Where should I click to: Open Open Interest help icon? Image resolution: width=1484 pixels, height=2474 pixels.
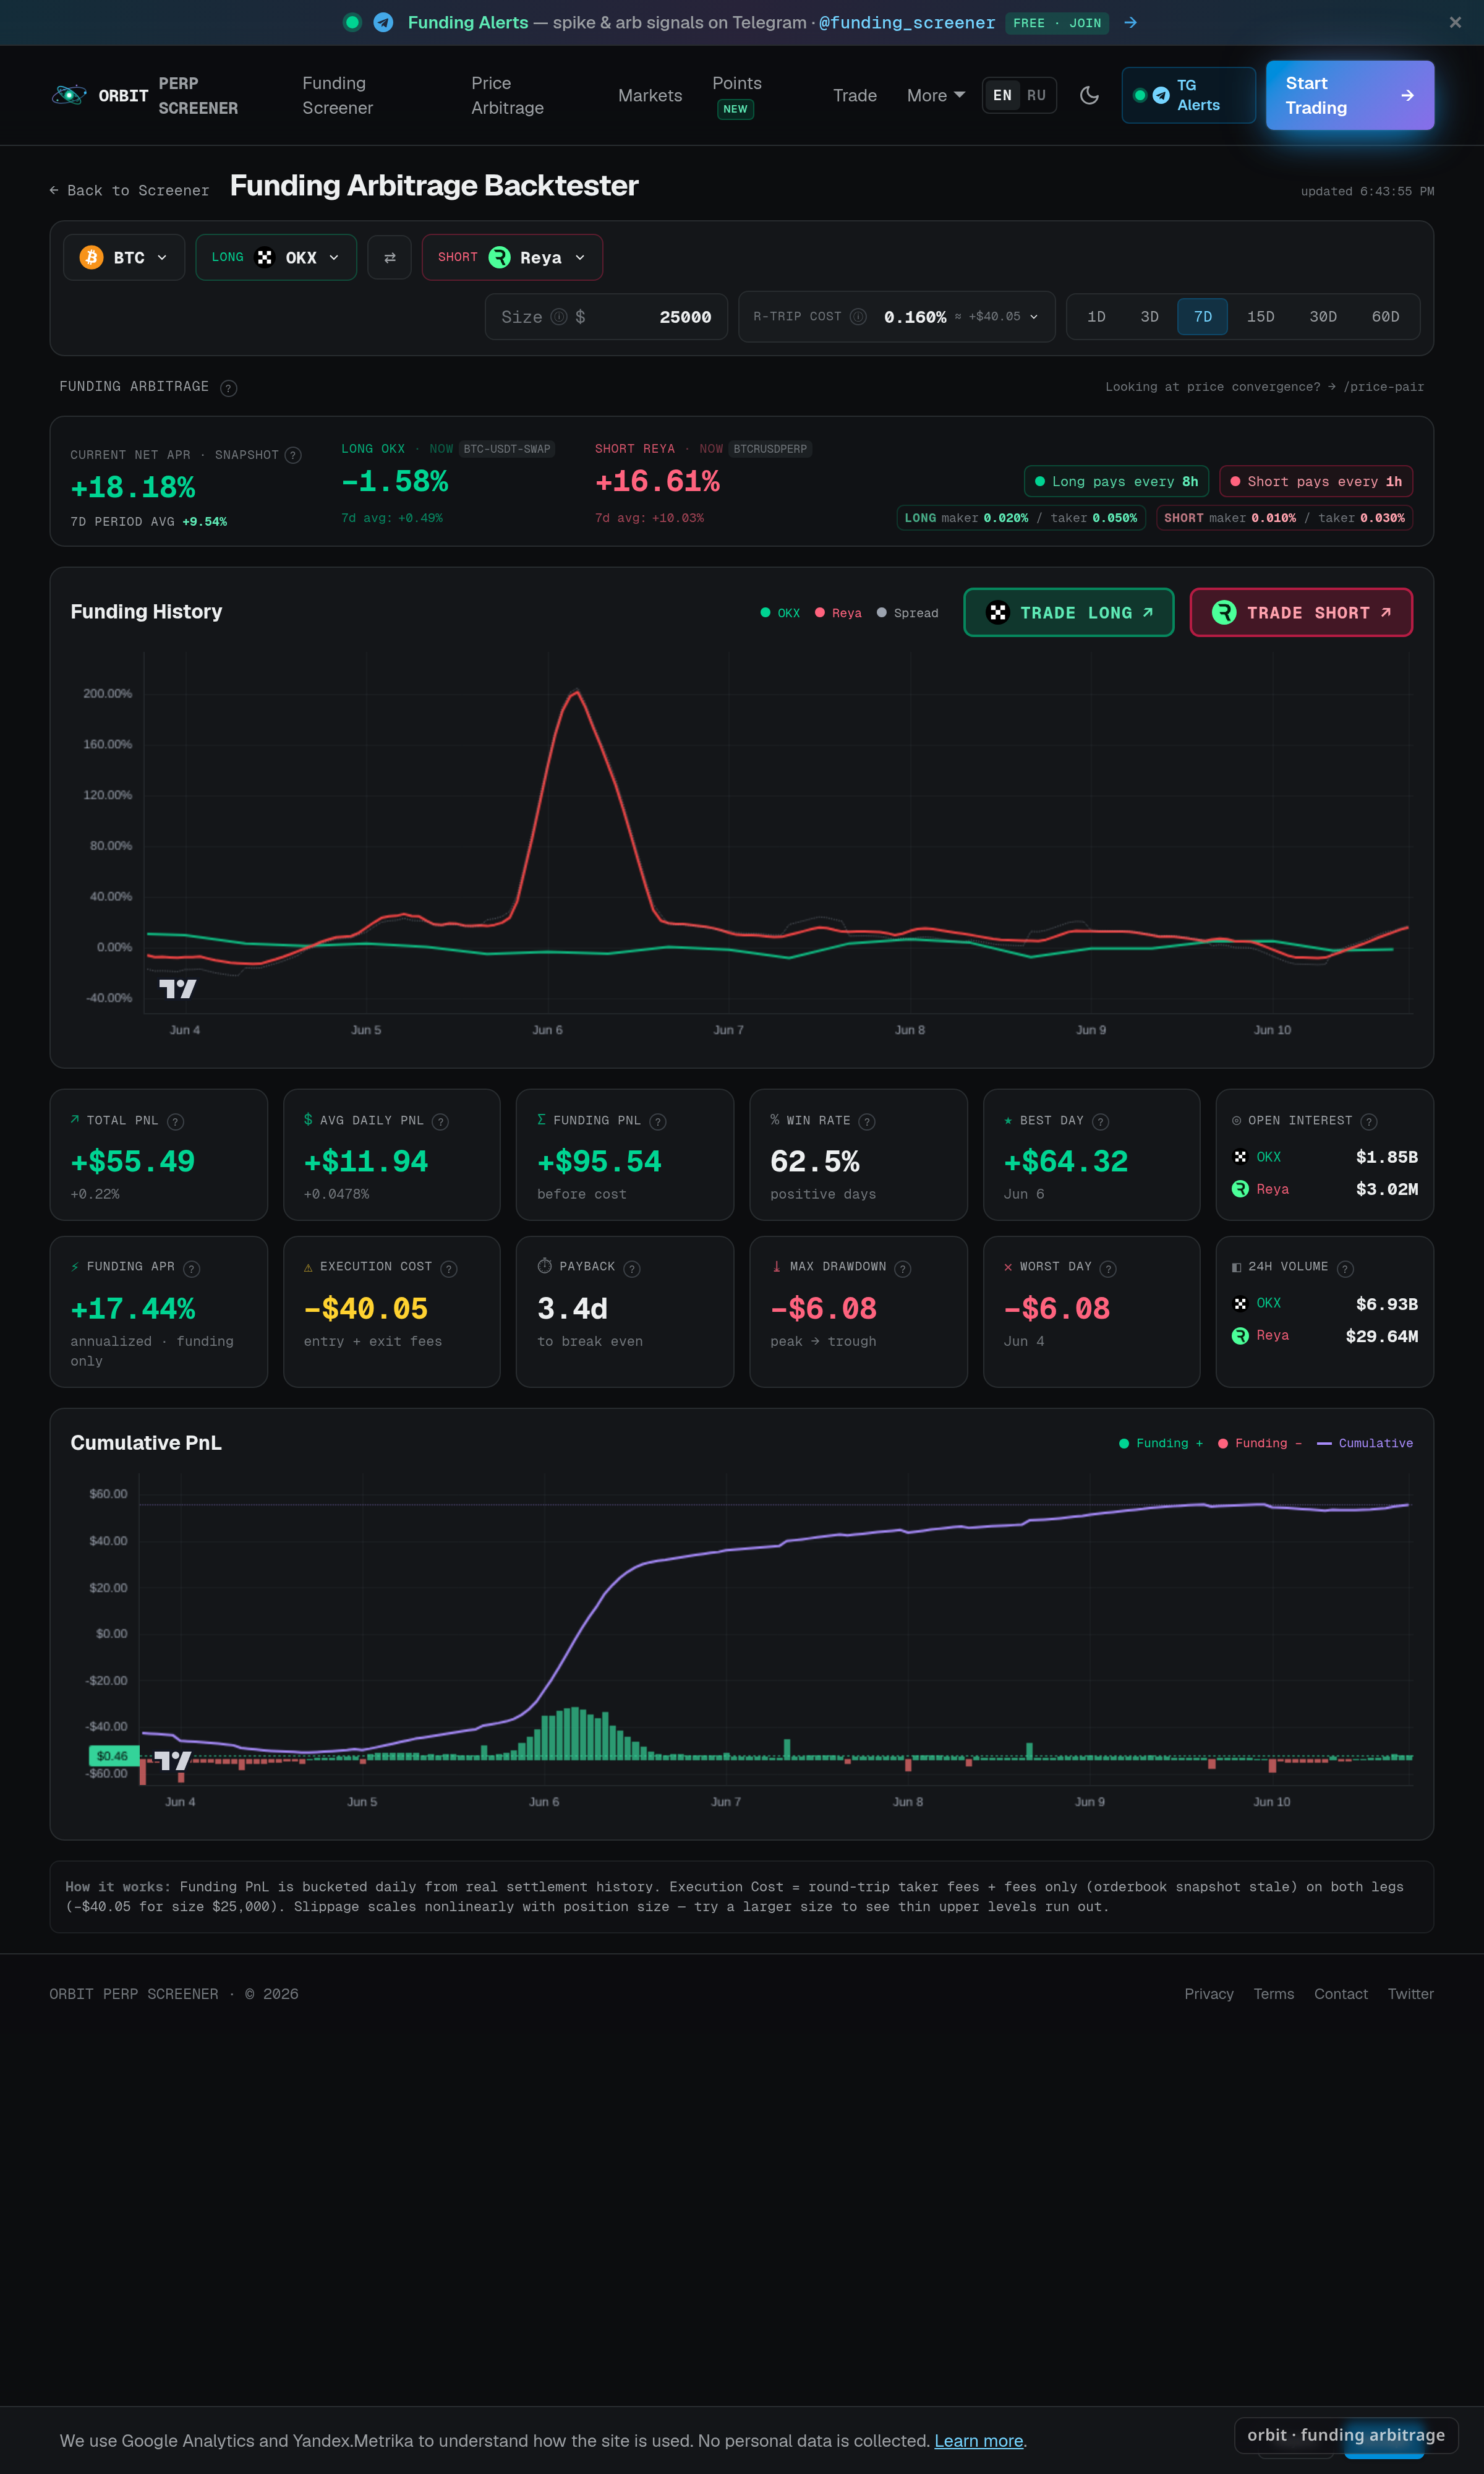[1369, 1122]
